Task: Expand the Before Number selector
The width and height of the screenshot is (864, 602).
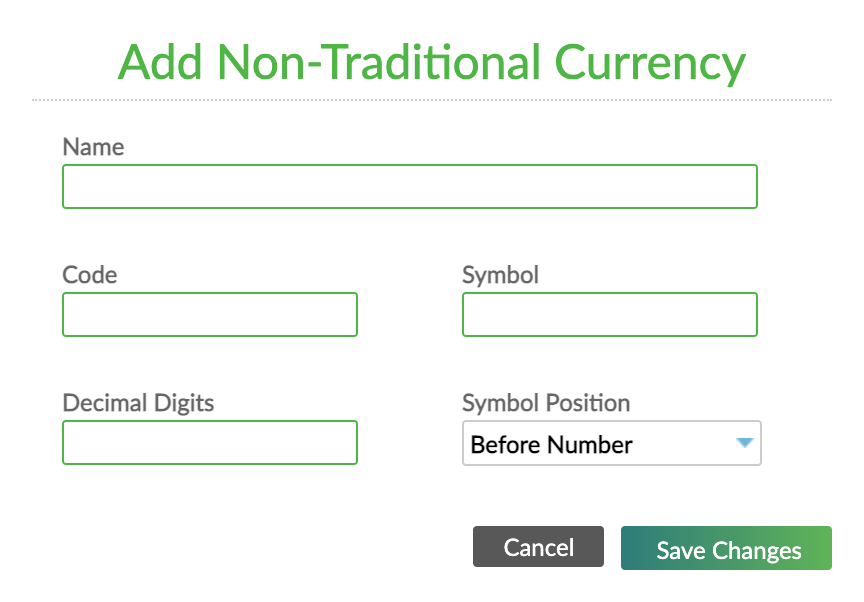Action: (x=611, y=443)
